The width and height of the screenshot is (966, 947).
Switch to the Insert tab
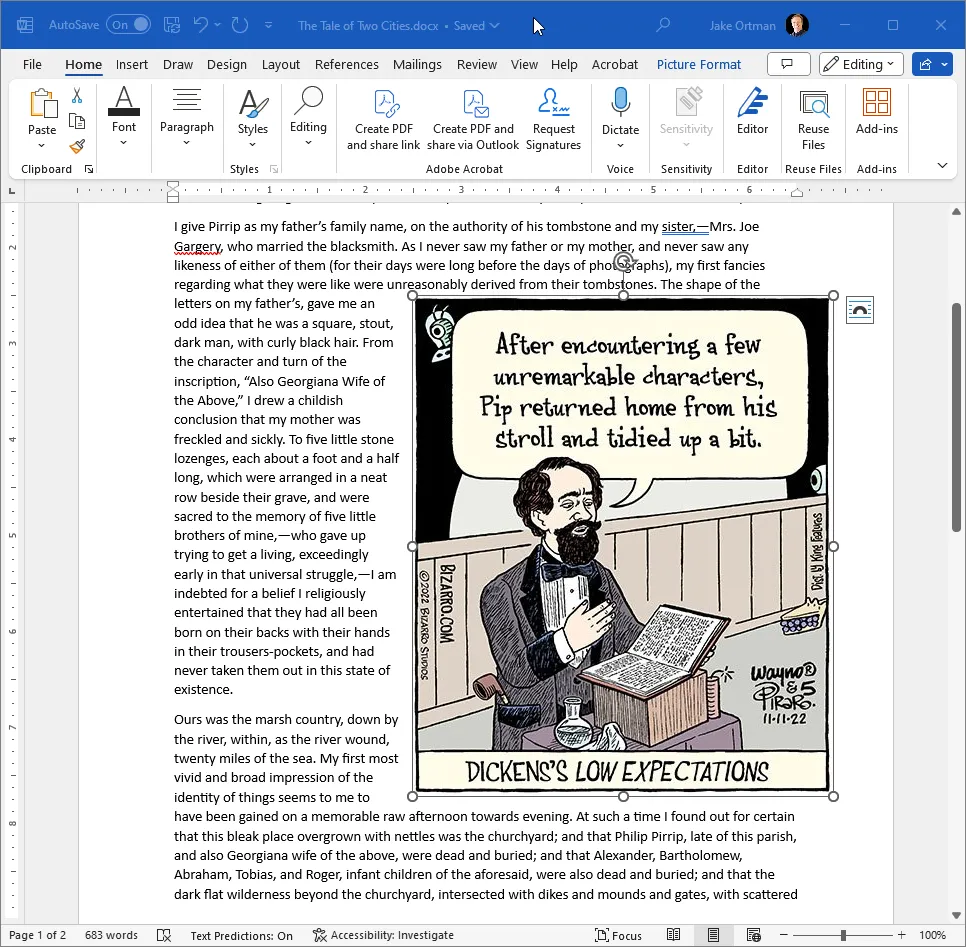[132, 65]
